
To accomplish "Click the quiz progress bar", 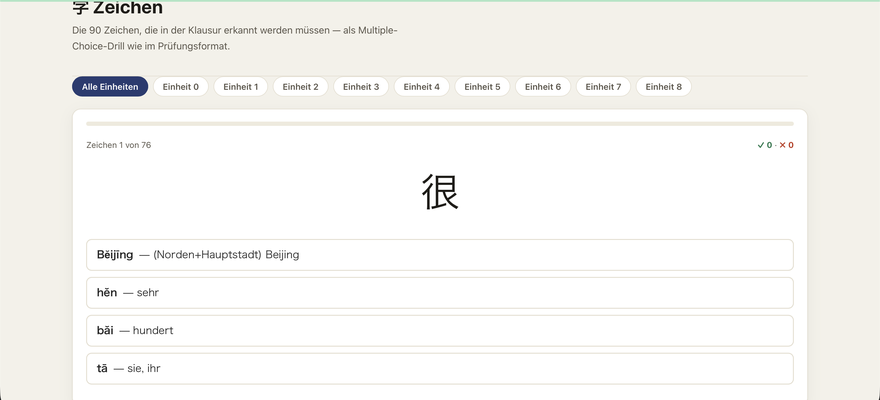I will [440, 123].
